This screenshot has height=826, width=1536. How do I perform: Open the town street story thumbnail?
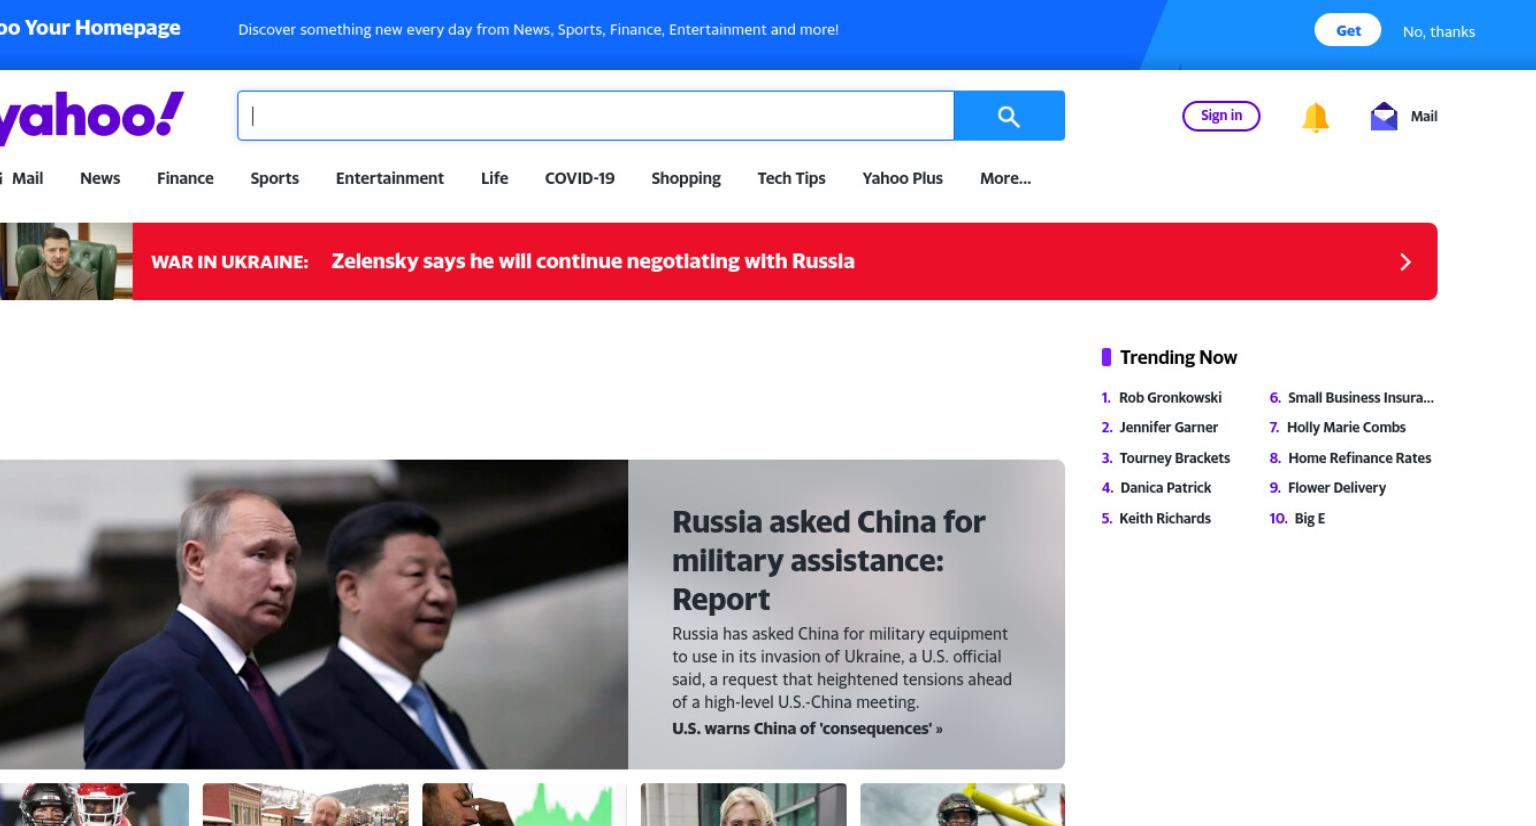[305, 805]
